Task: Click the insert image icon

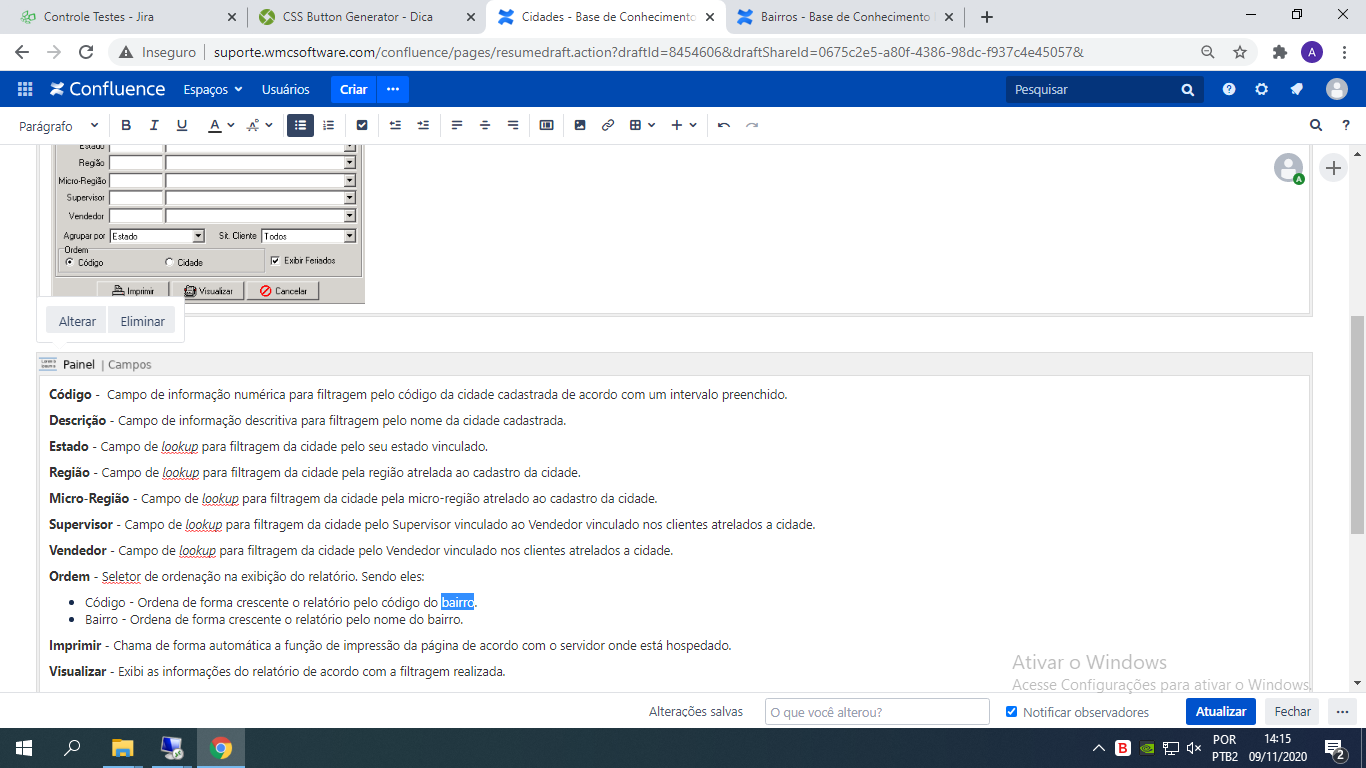Action: click(x=580, y=125)
